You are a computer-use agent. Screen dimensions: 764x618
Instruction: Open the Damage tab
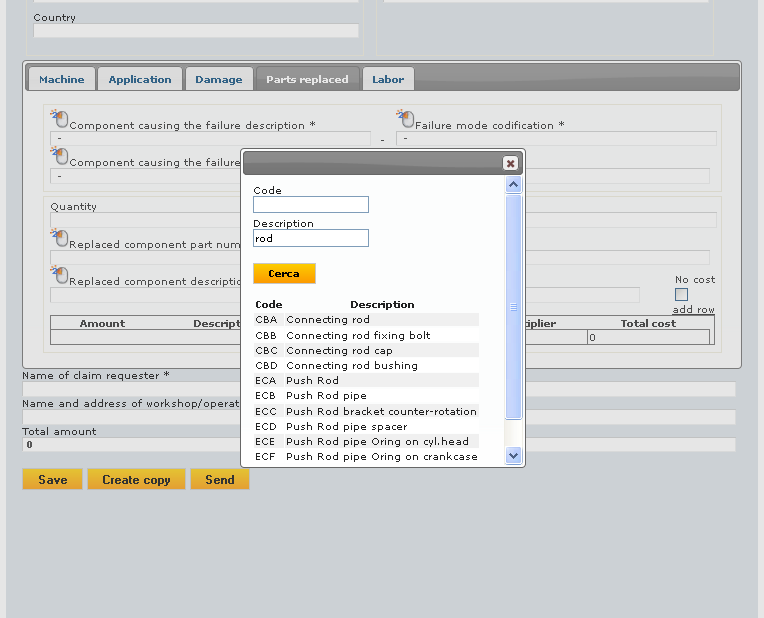pos(219,79)
